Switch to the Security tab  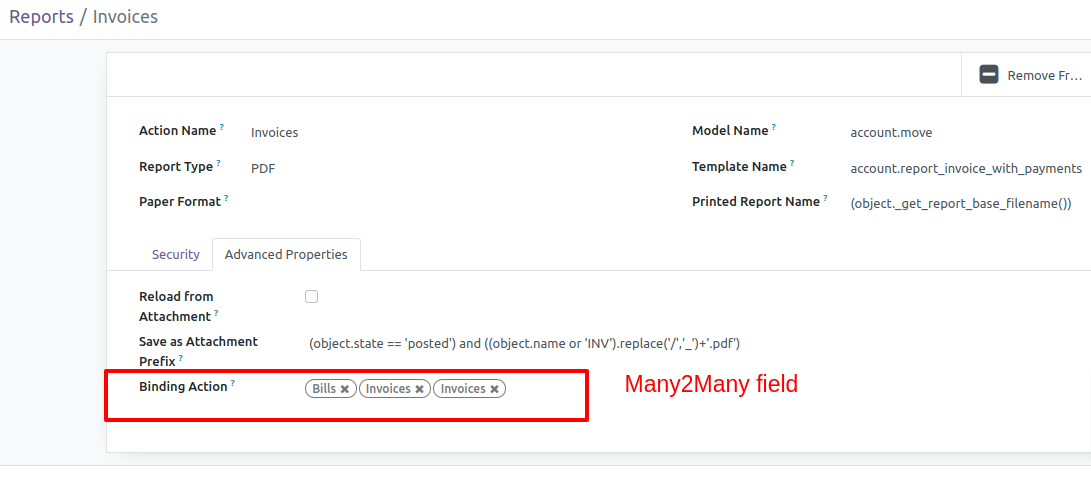click(175, 255)
